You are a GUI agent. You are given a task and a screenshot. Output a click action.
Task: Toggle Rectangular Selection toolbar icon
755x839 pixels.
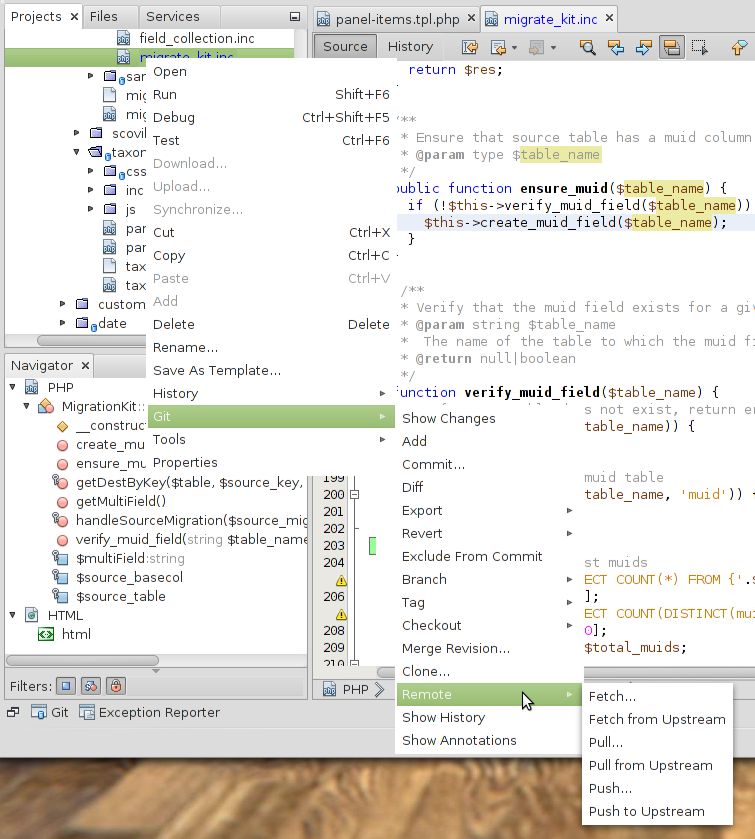(699, 47)
